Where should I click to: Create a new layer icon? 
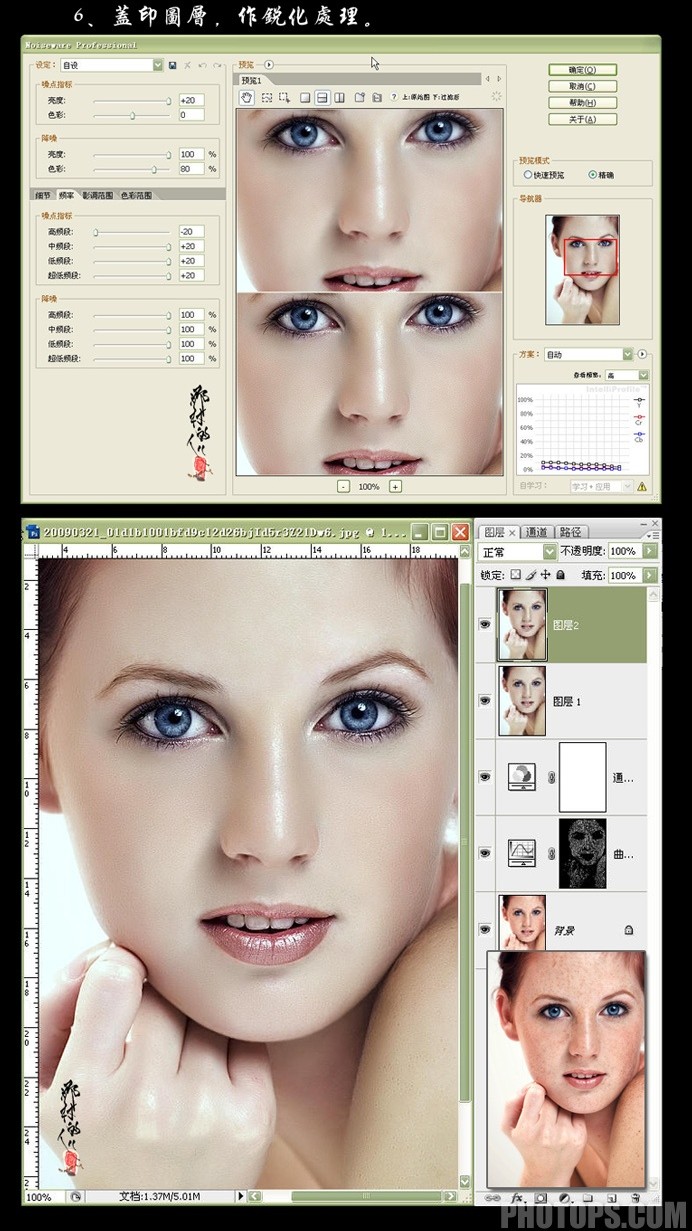610,1197
